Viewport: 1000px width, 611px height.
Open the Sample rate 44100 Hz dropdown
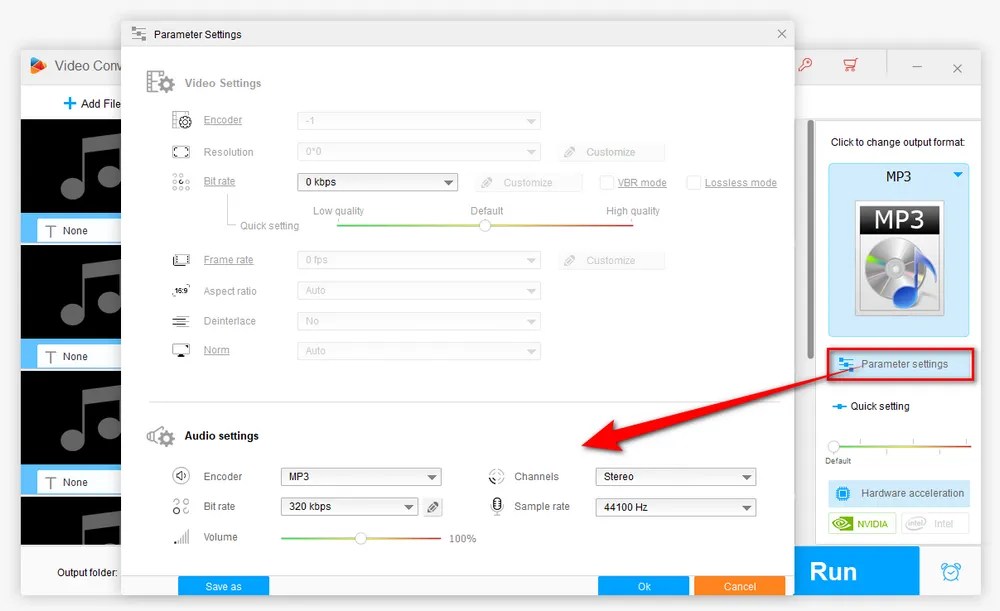point(675,507)
